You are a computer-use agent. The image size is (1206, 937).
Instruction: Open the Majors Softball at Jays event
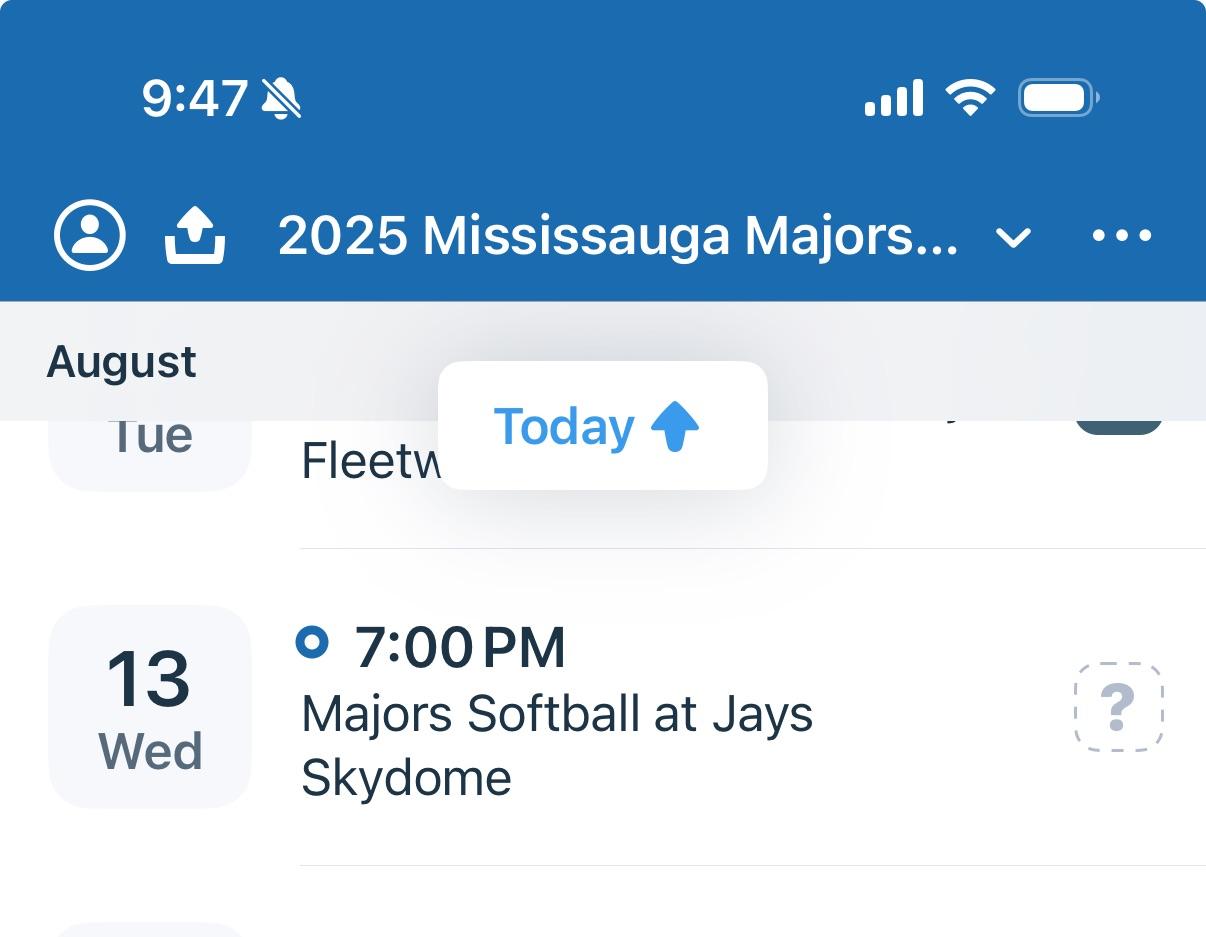[x=557, y=714]
